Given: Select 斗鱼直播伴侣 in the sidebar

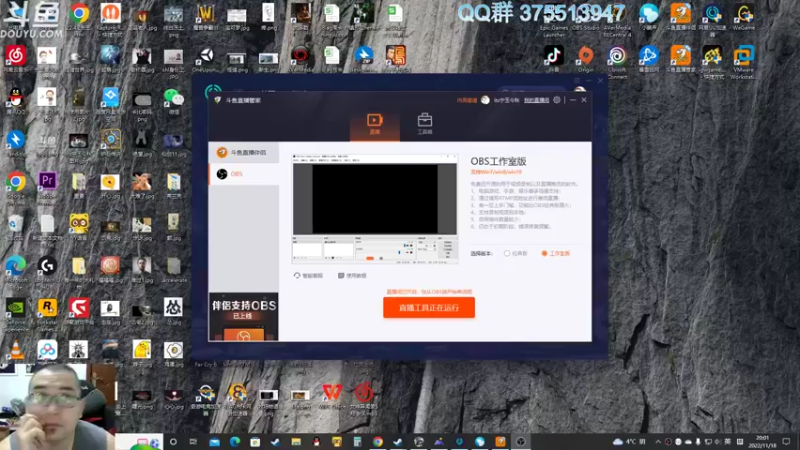Looking at the screenshot, I should click(x=244, y=153).
